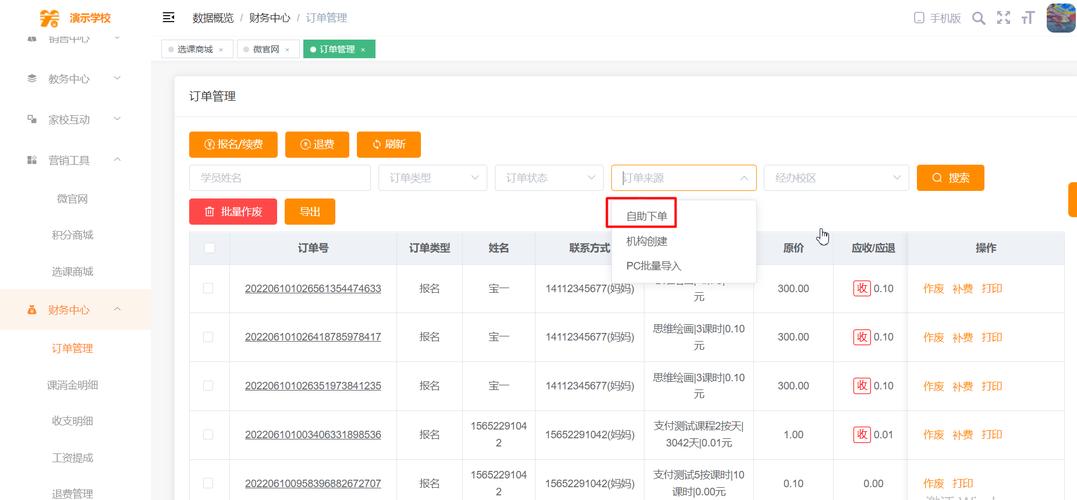Screen dimensions: 1077x500
Task: Switch to the 微官网 tab
Action: tap(264, 49)
